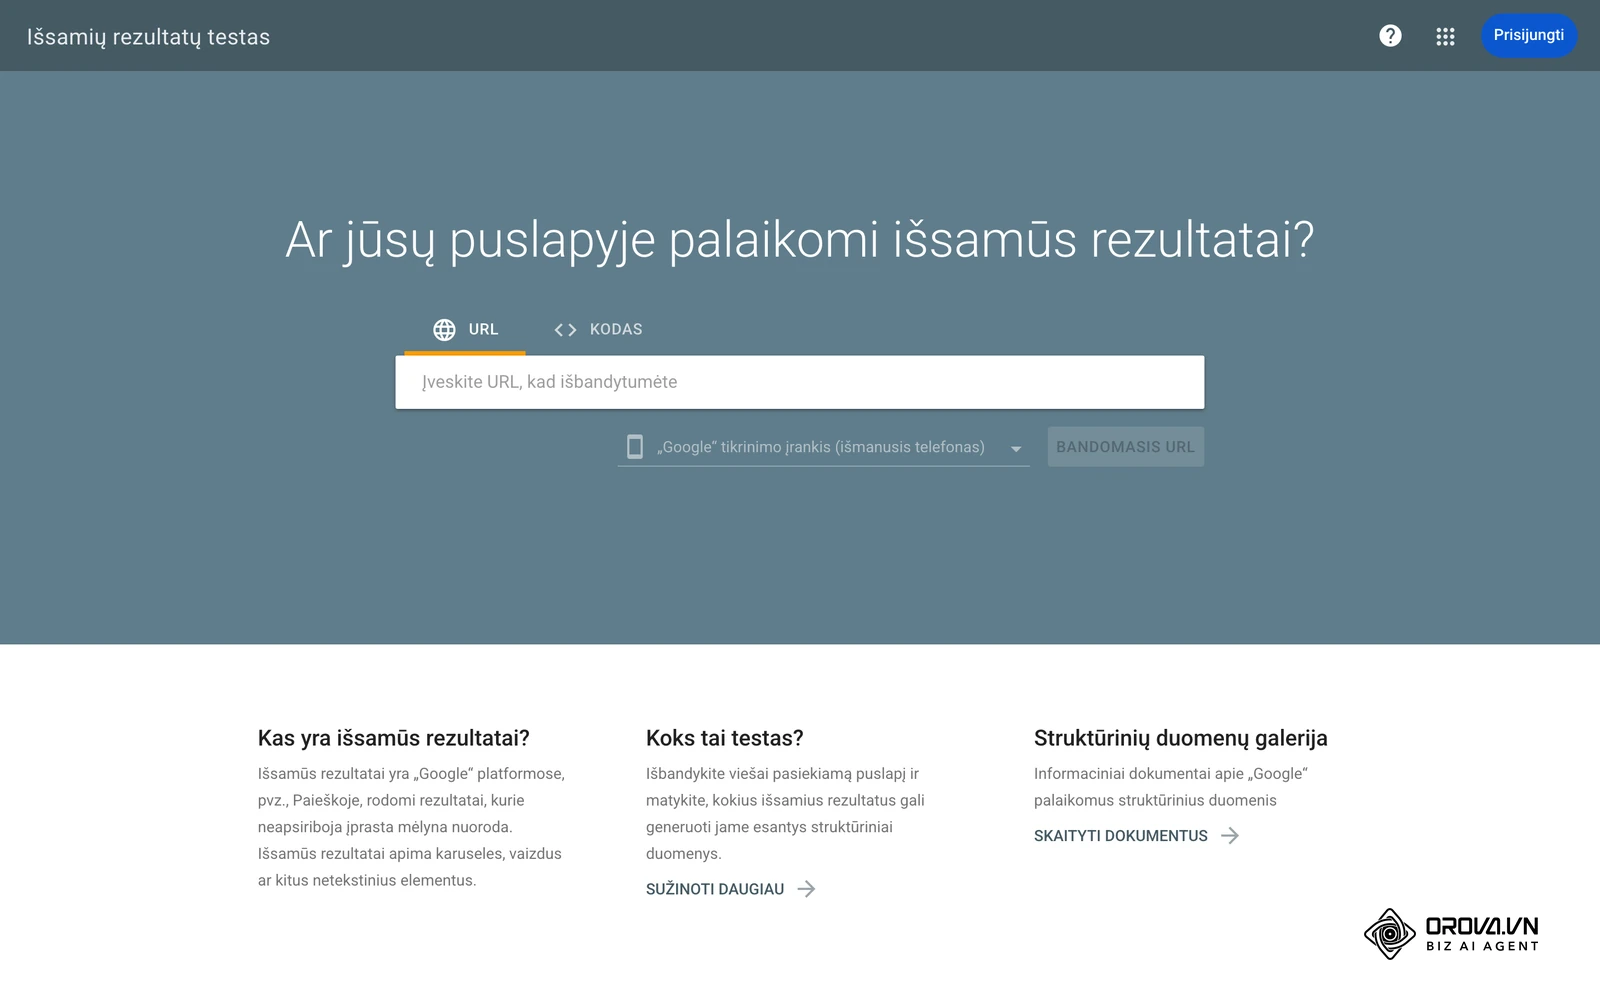Click text Informaciniai dokumentai apie Google
The width and height of the screenshot is (1600, 1000).
click(1171, 787)
